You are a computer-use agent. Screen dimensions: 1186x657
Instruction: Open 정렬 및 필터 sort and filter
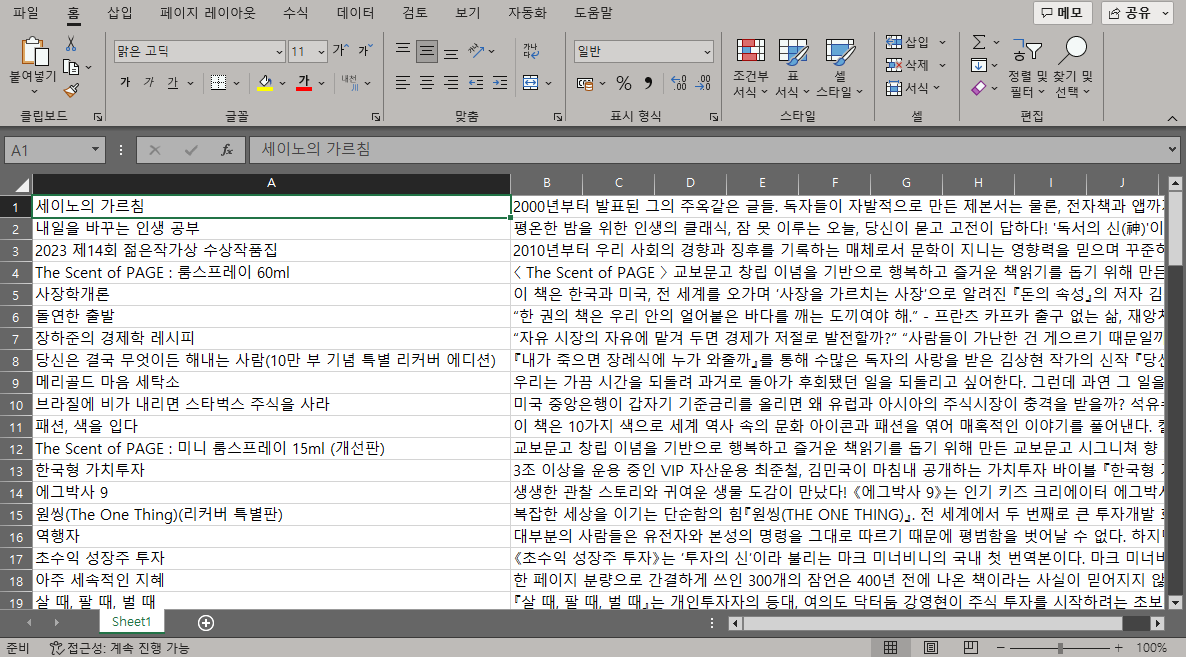[x=1027, y=68]
